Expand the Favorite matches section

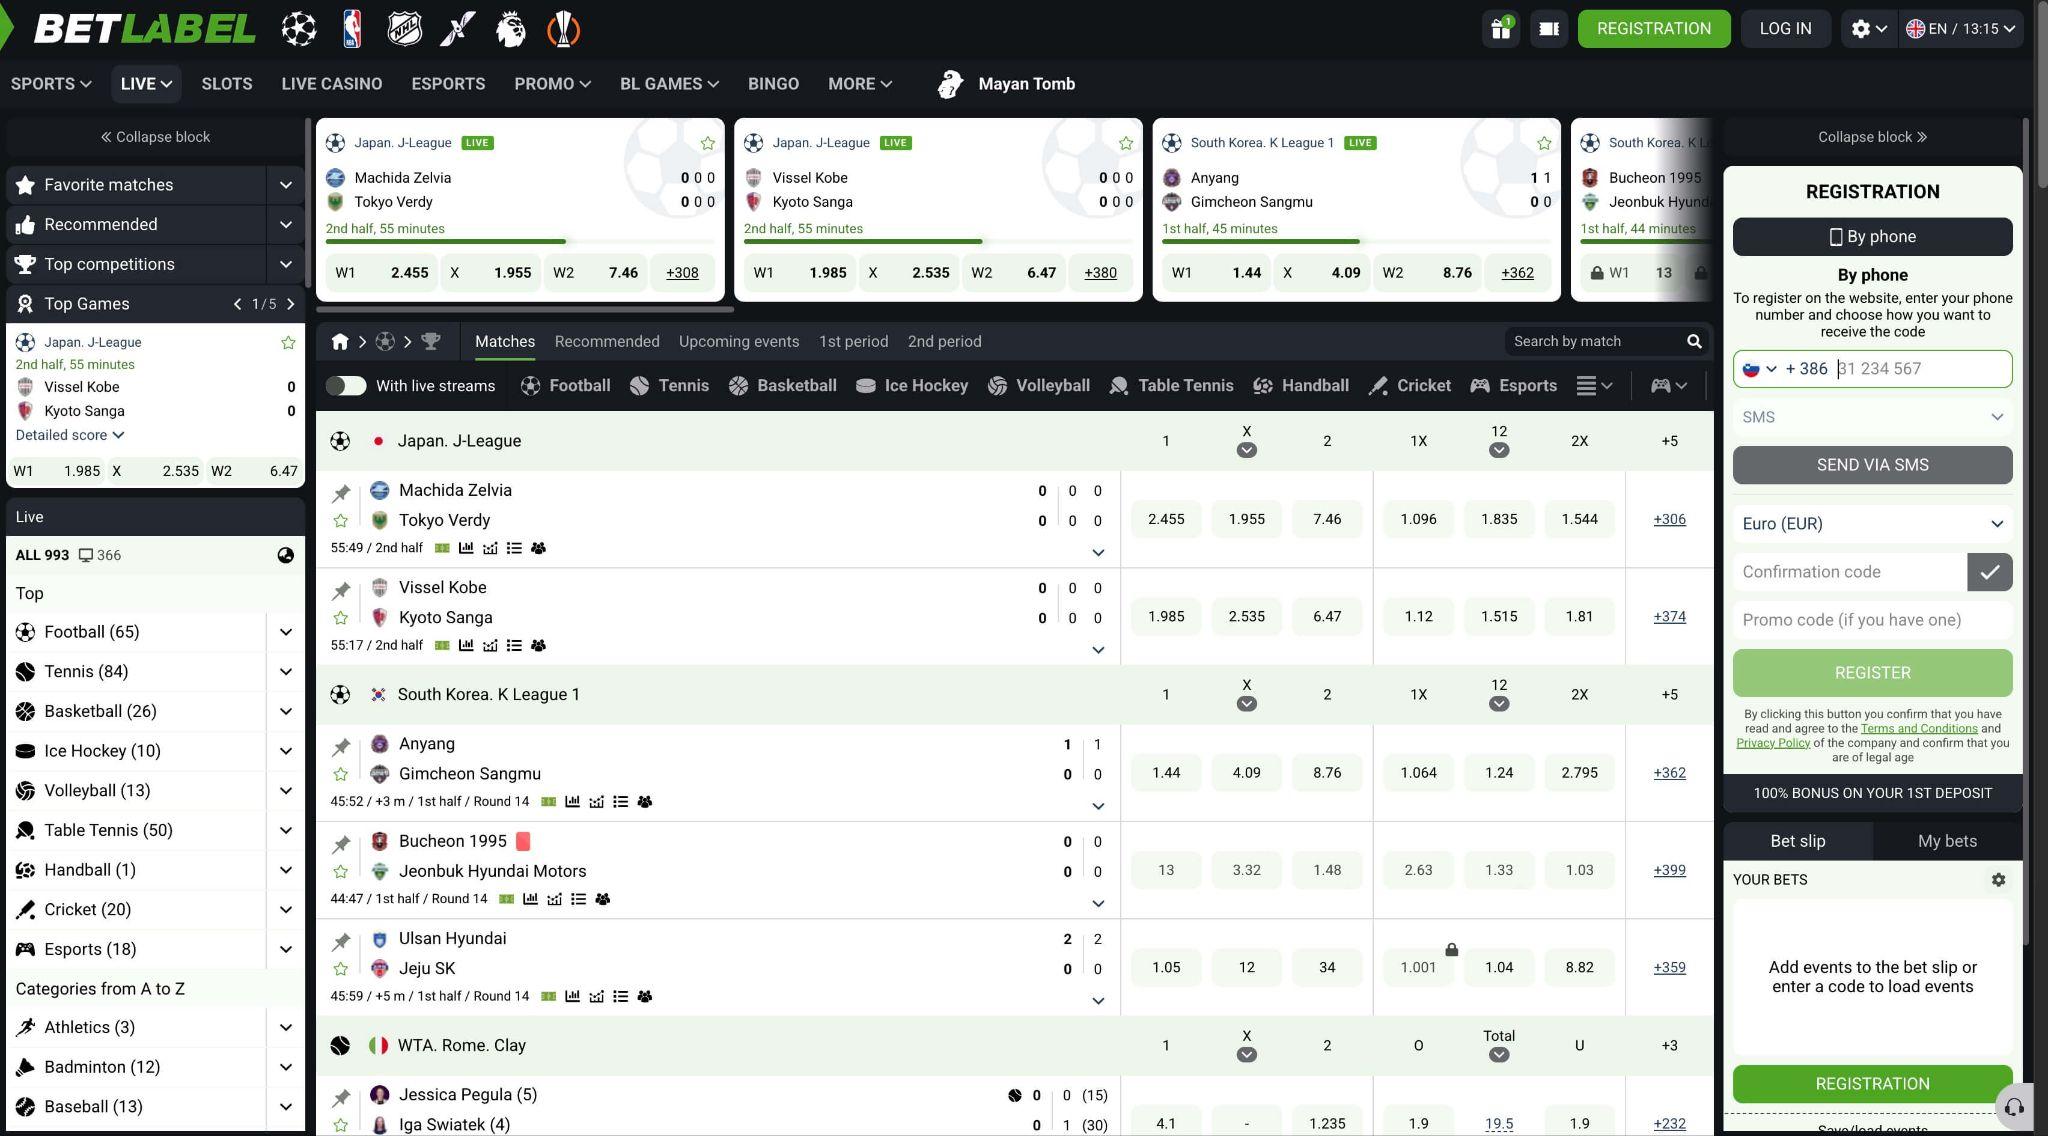285,185
